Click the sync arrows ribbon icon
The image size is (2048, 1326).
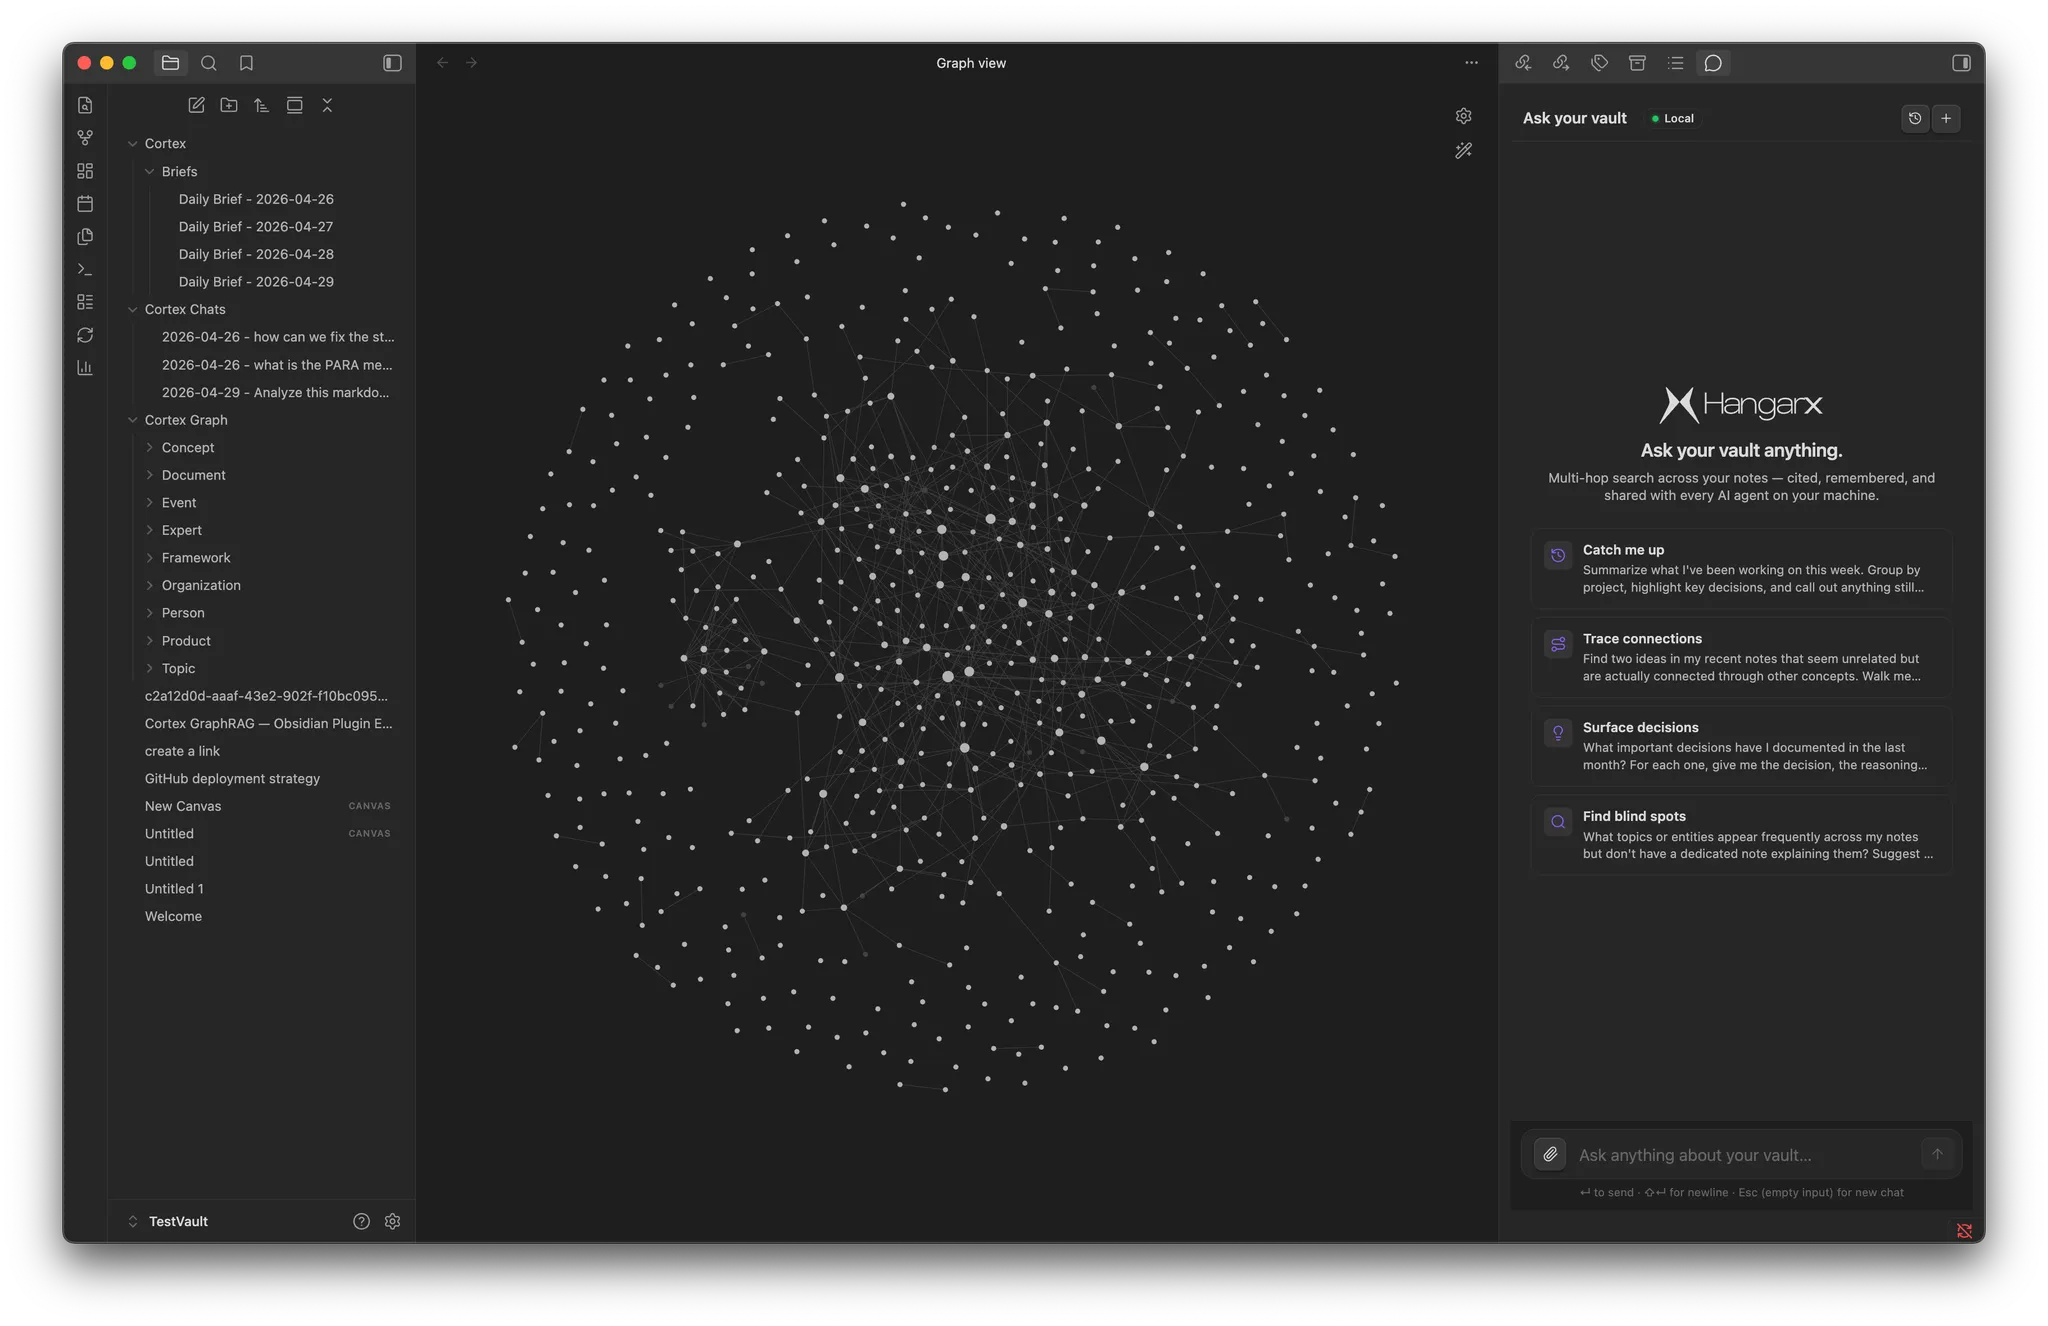click(85, 335)
